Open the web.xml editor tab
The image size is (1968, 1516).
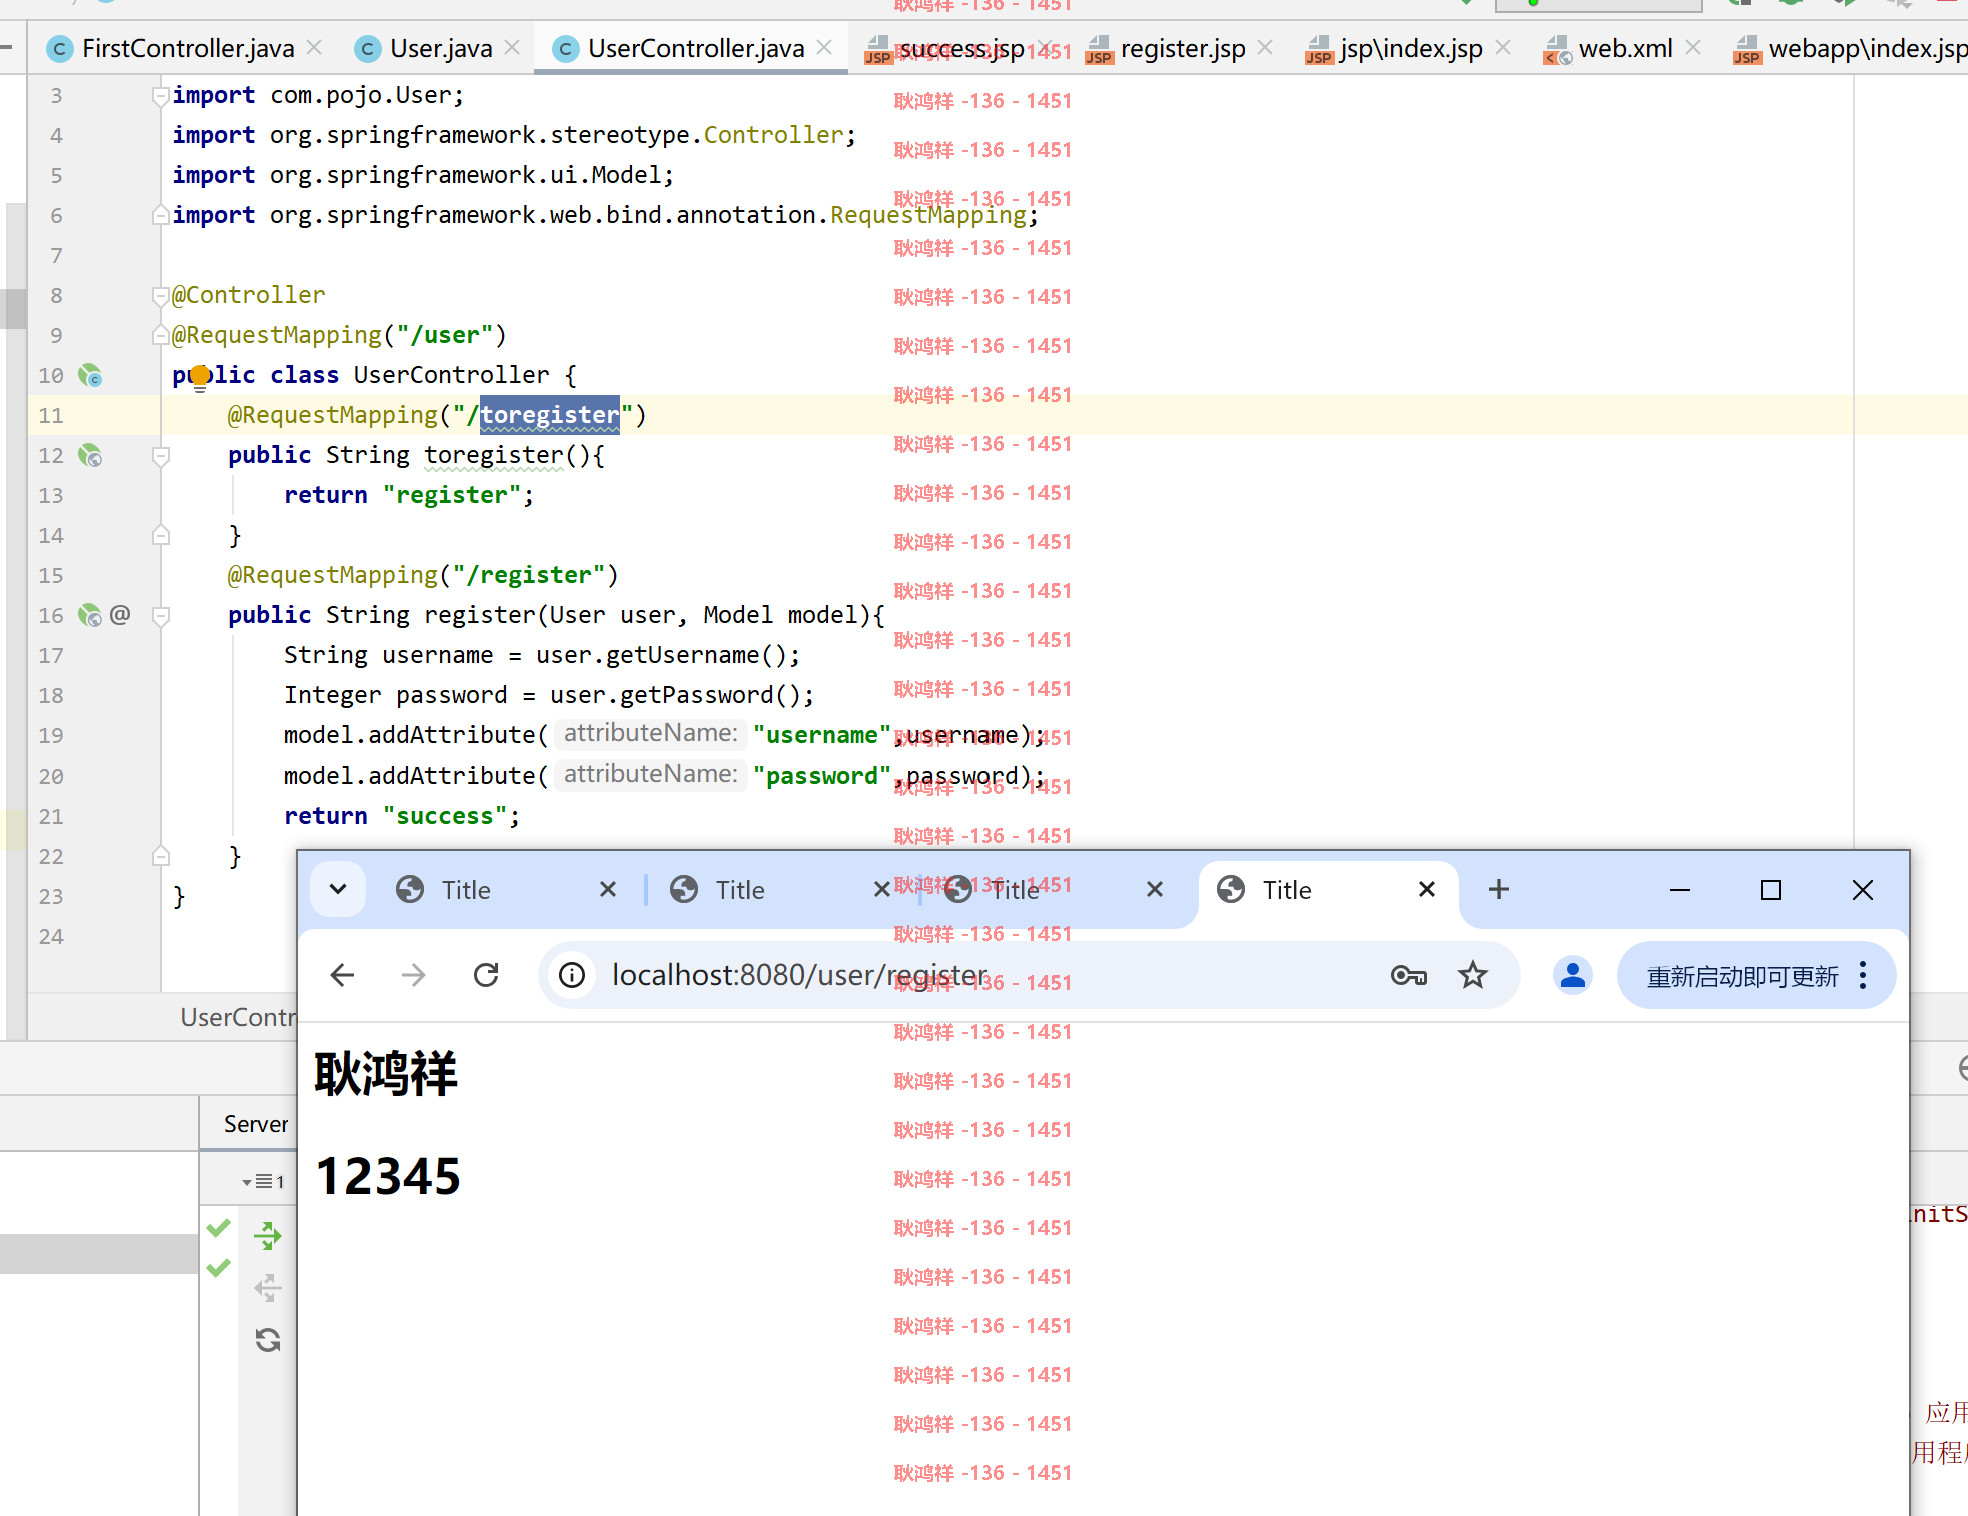tap(1624, 48)
